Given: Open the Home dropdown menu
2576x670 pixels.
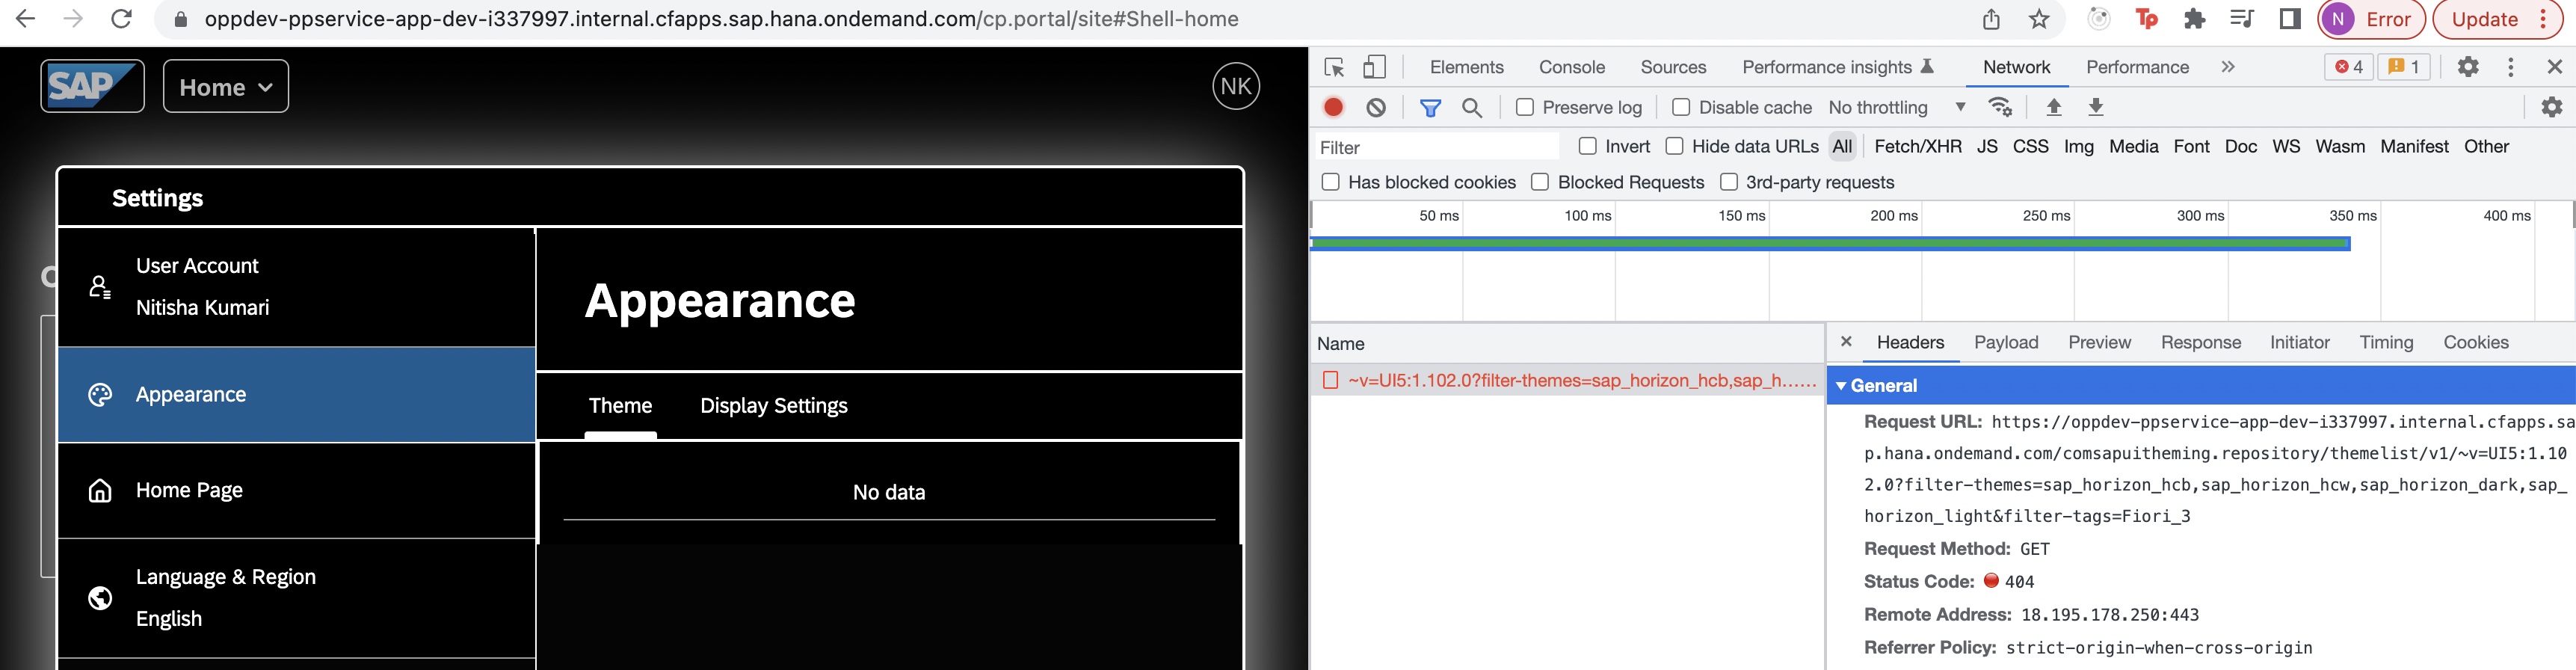Looking at the screenshot, I should click(x=226, y=87).
